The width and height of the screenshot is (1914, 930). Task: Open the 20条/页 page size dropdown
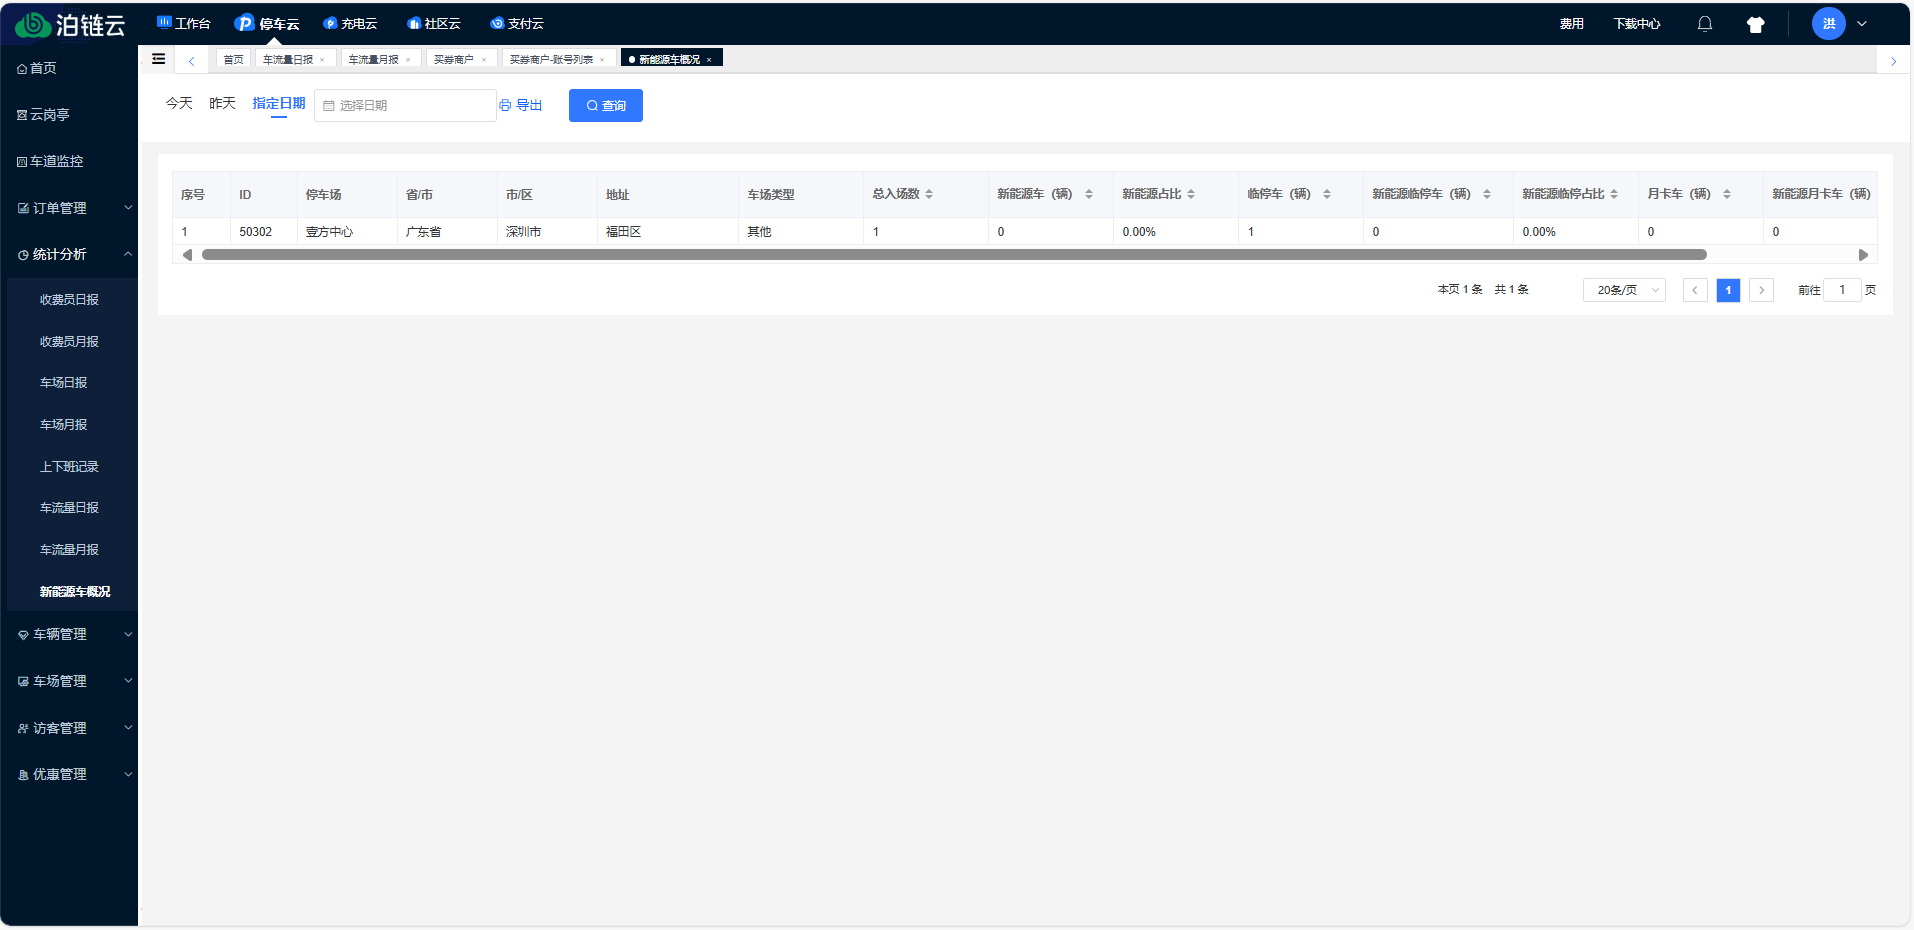point(1624,290)
